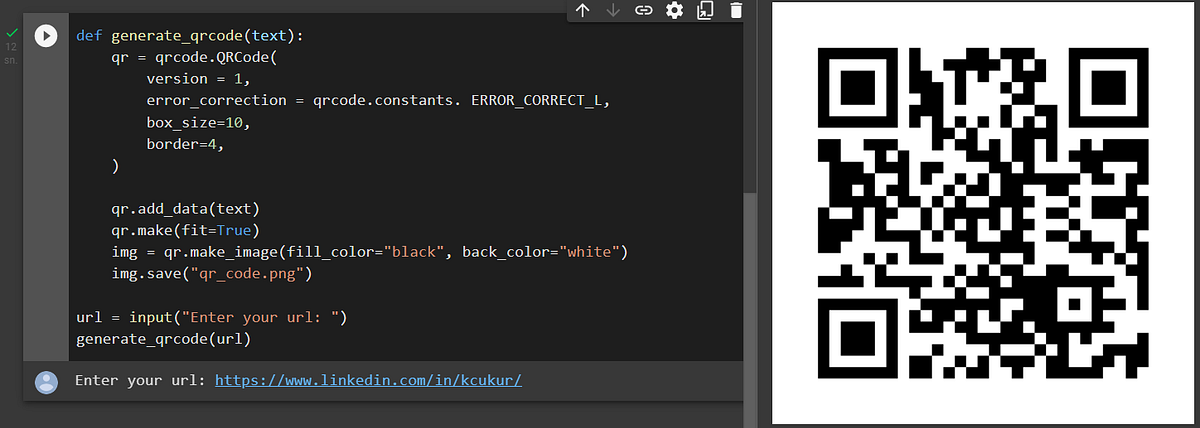Open cell settings gear icon
Viewport: 1200px width, 428px height.
pos(674,11)
